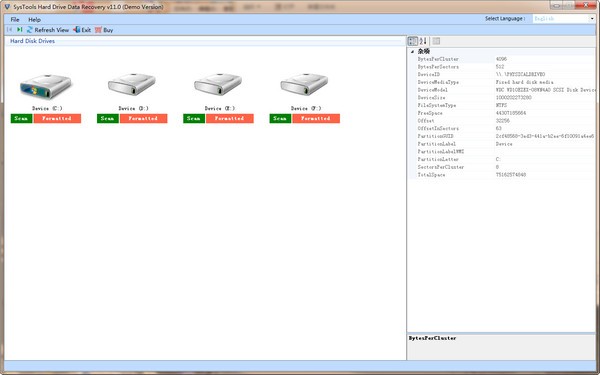The height and width of the screenshot is (375, 600).
Task: Scan the Device (C:) drive
Action: pos(21,119)
